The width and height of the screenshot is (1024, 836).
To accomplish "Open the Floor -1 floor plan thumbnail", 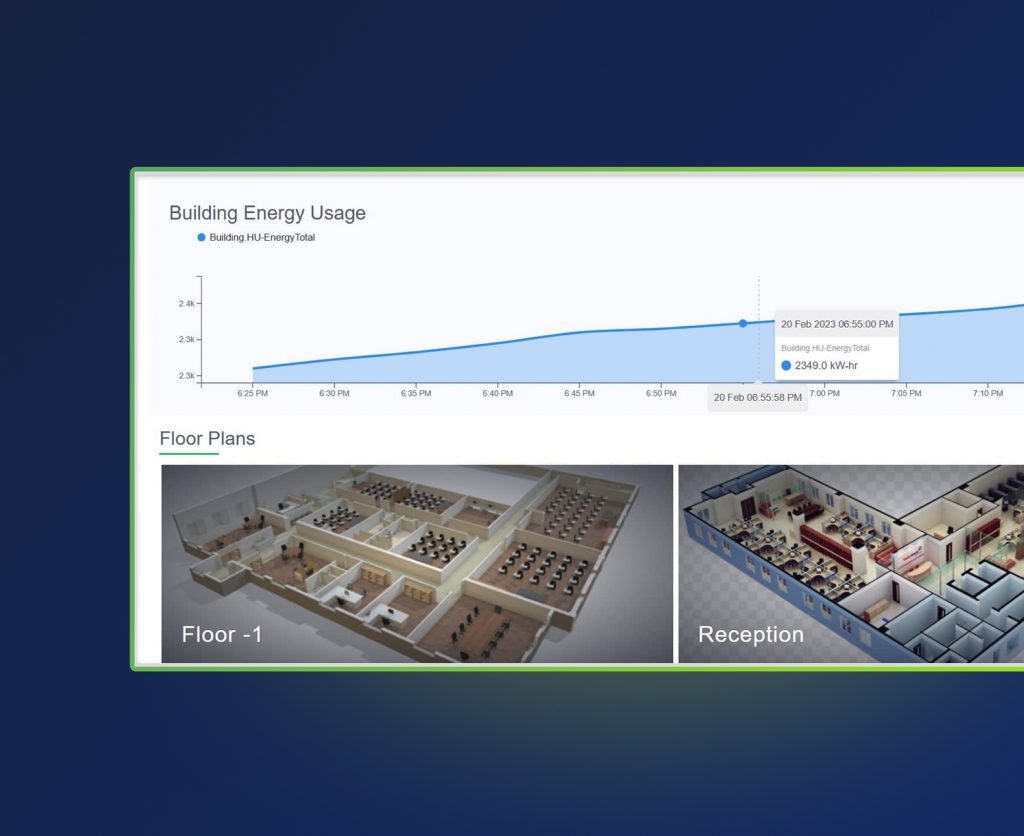I will point(417,563).
